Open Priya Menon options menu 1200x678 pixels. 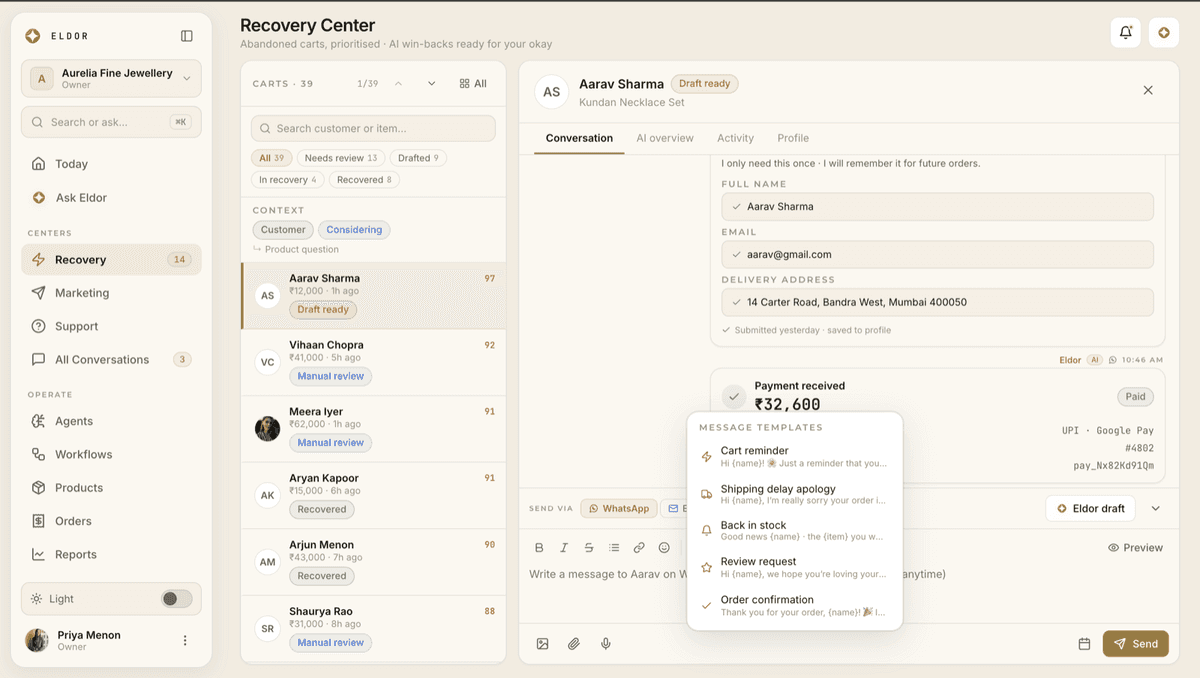185,640
